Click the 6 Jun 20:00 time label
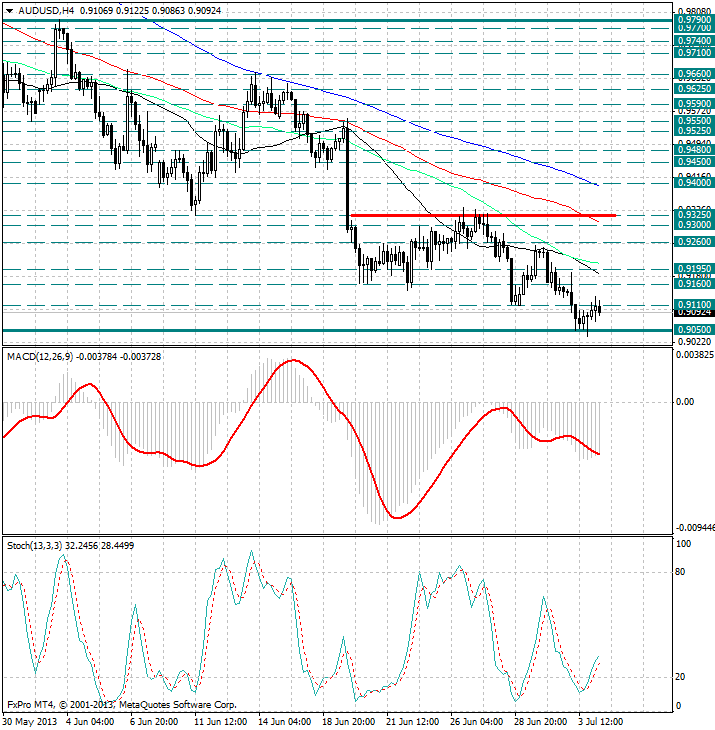The height and width of the screenshot is (730, 715). coord(154,722)
